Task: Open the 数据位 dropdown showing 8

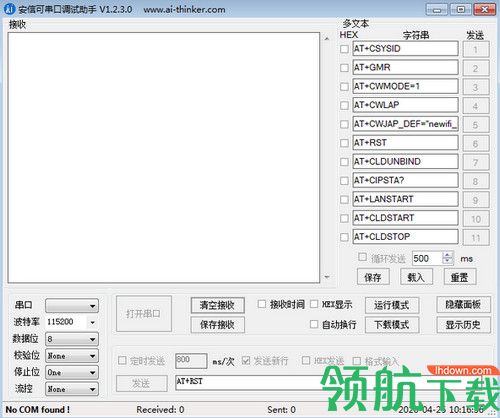Action: point(72,339)
